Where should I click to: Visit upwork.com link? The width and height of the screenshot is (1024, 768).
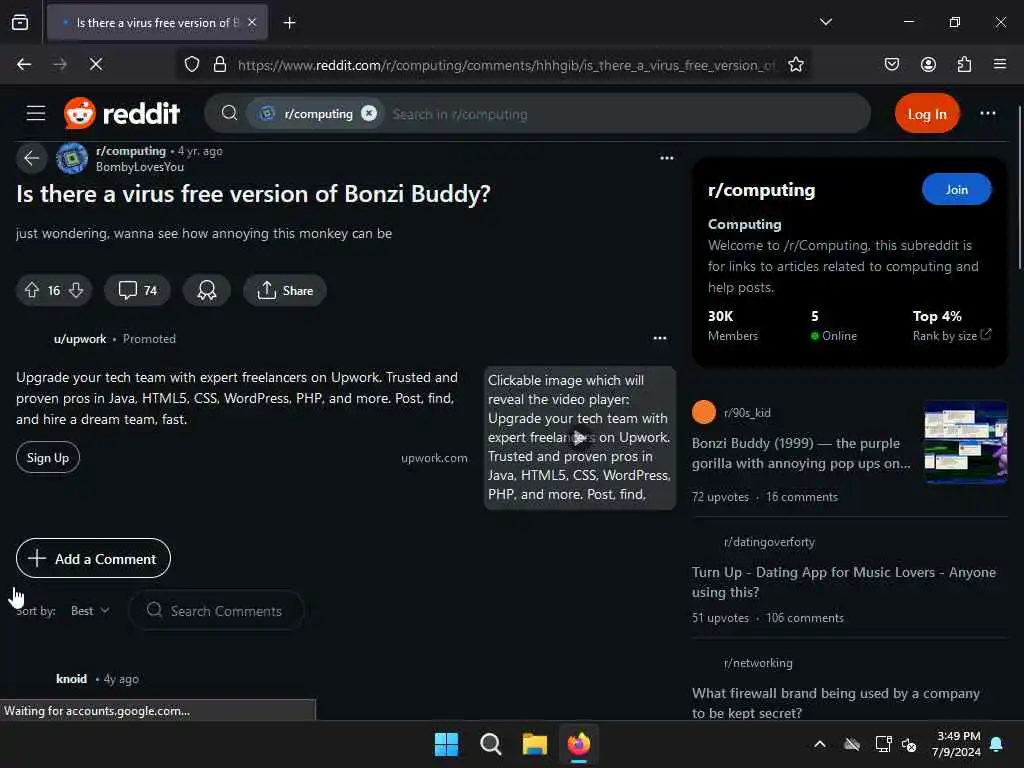point(434,458)
